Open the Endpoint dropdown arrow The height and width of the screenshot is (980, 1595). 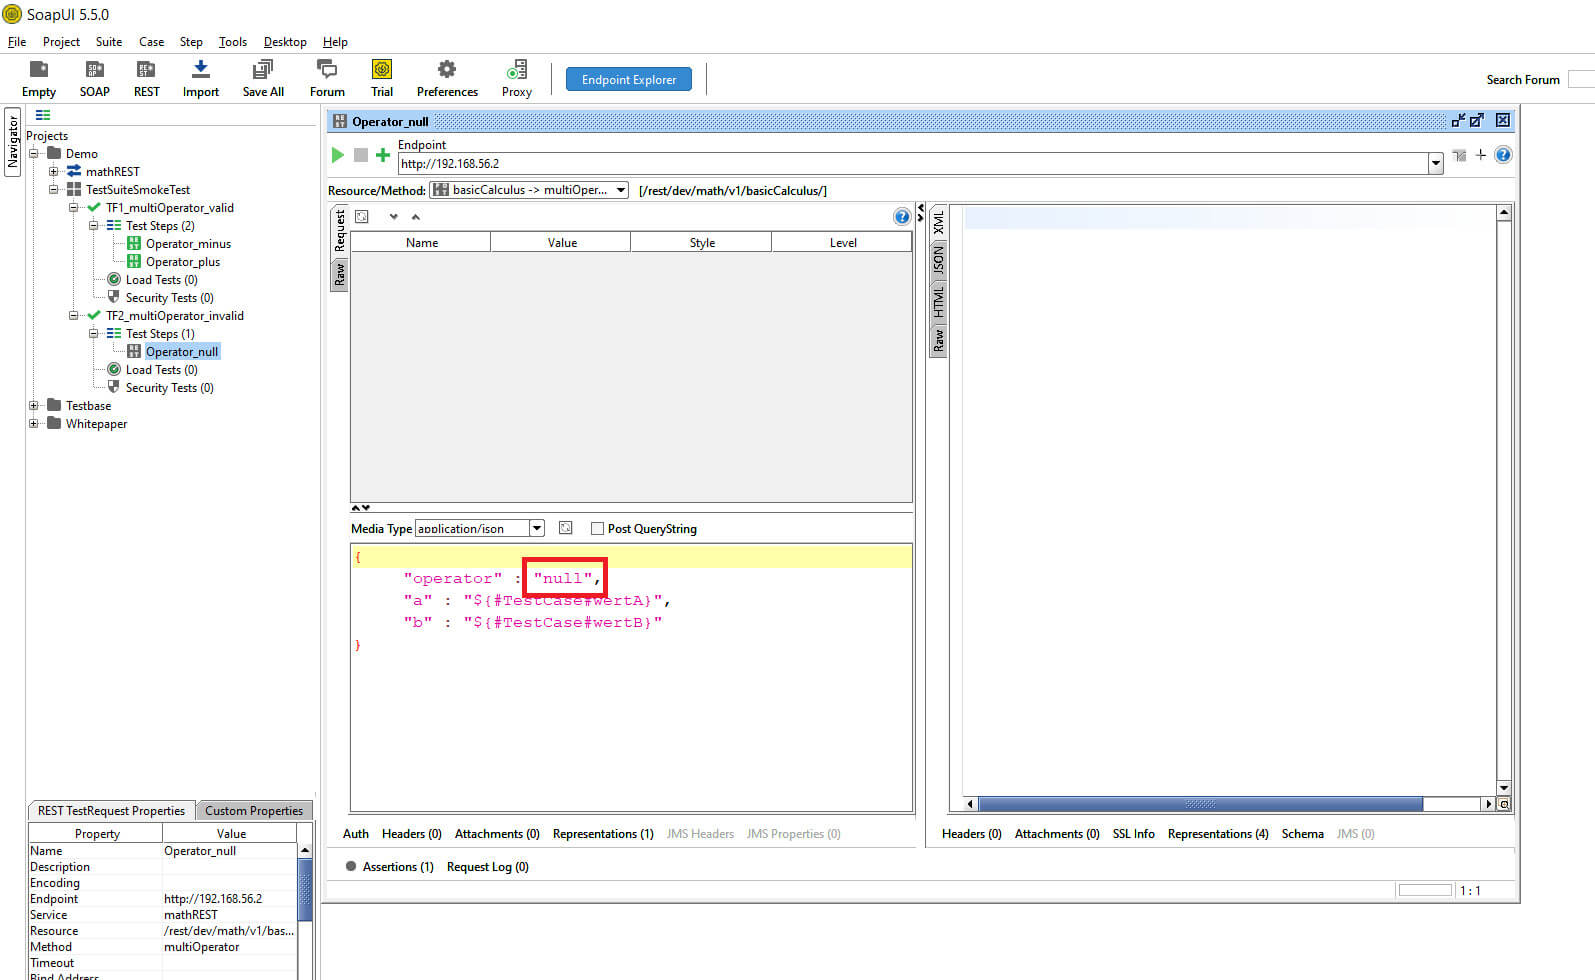click(1436, 164)
